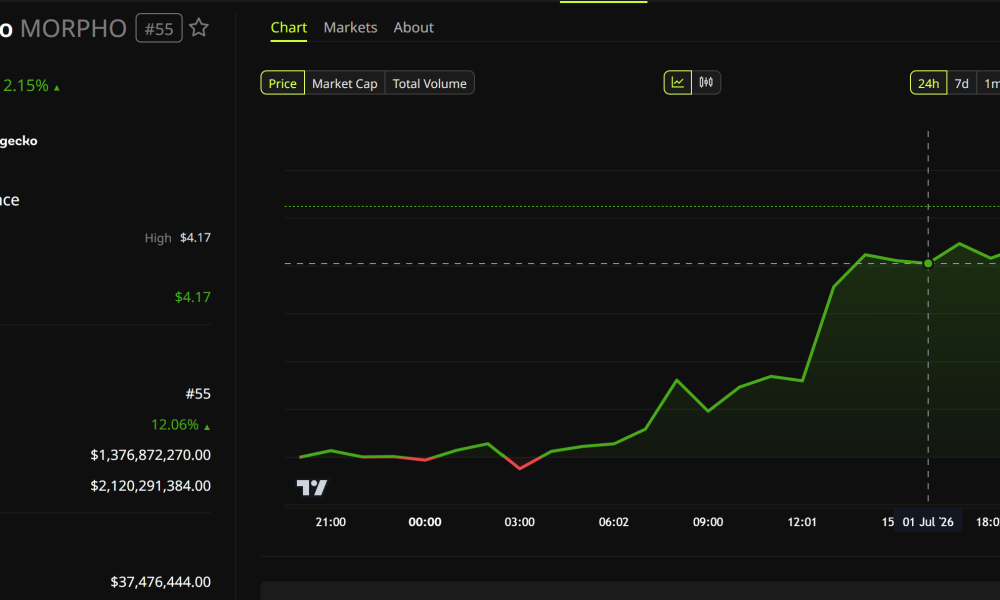Click the highlighted data point on chart line
The height and width of the screenshot is (600, 1000).
click(x=928, y=263)
